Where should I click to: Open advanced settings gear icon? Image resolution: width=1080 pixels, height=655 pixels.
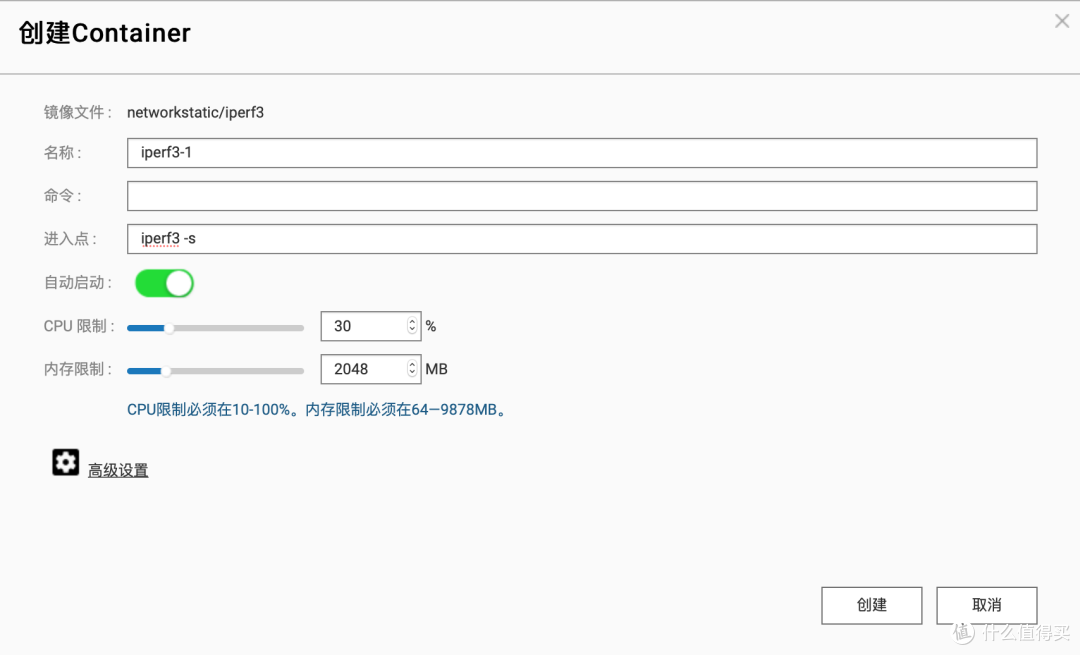click(x=65, y=462)
